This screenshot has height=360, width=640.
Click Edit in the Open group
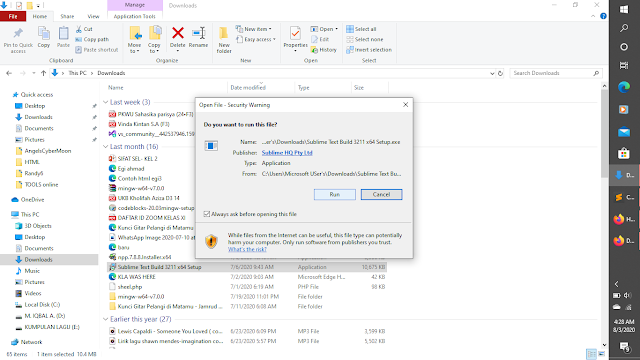coord(320,39)
